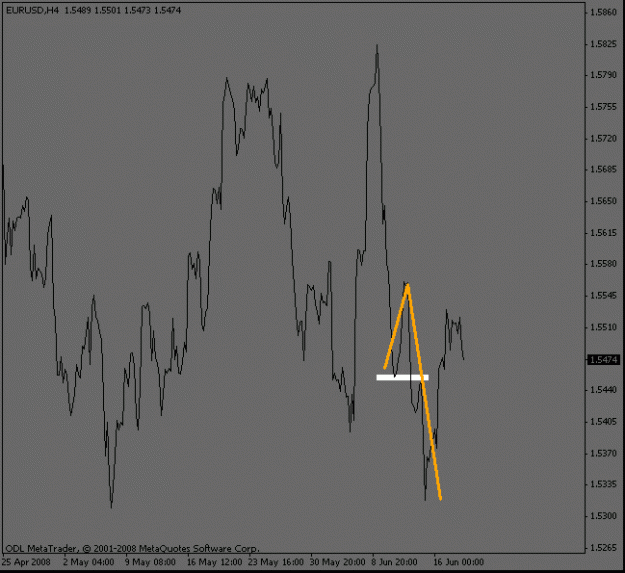This screenshot has height=573, width=625.
Task: Click price axis label 1.5685
Action: point(603,170)
